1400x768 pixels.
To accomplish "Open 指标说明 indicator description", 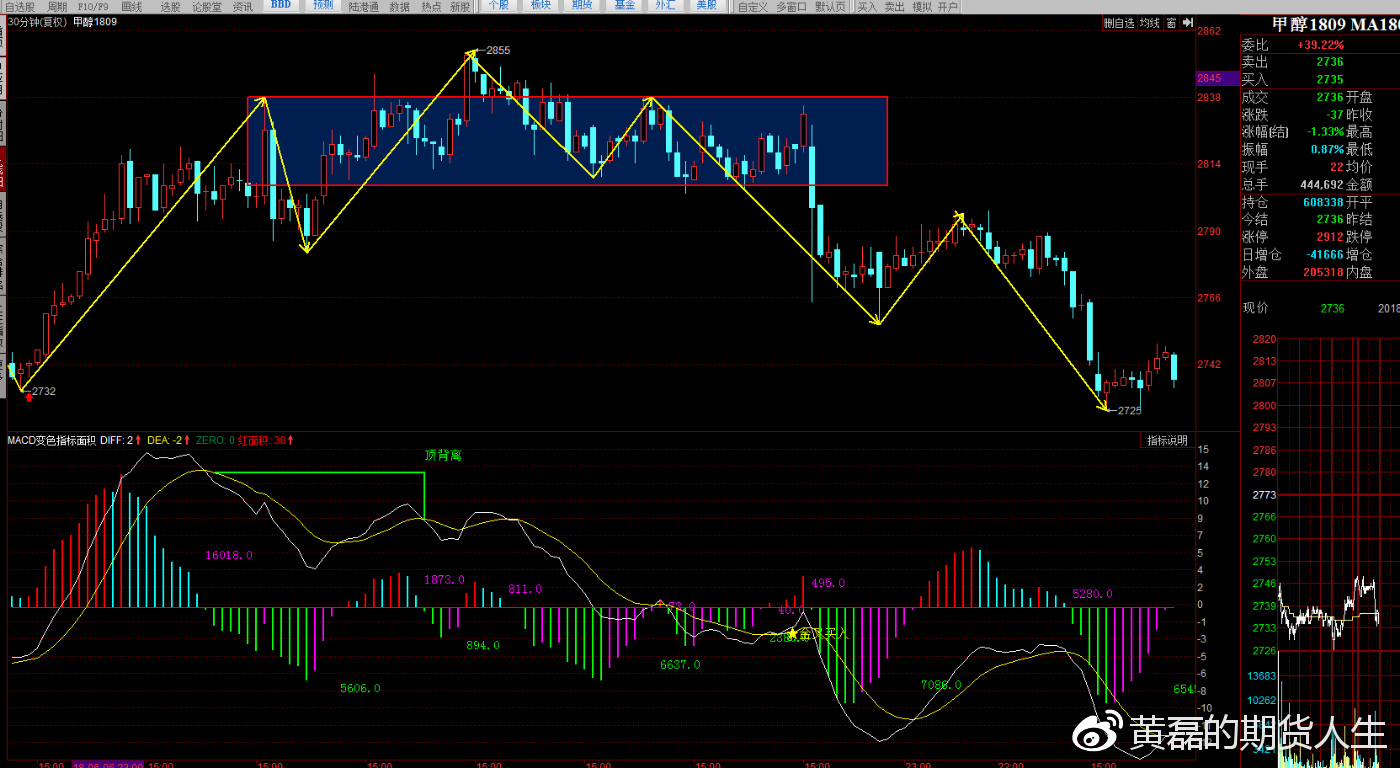I will coord(1167,440).
